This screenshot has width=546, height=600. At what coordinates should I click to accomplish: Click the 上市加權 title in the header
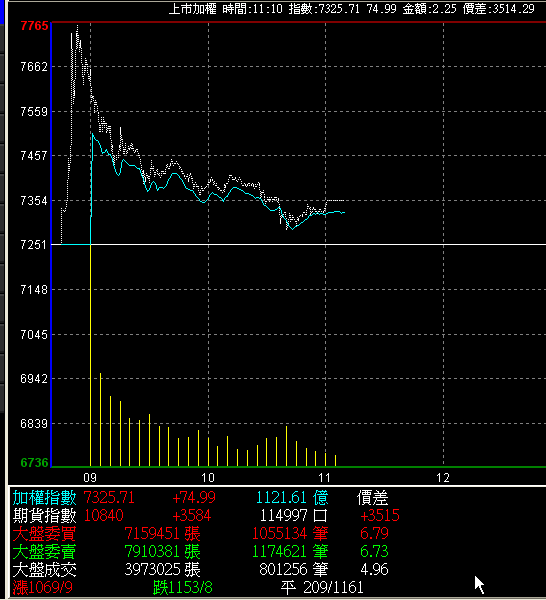point(192,9)
